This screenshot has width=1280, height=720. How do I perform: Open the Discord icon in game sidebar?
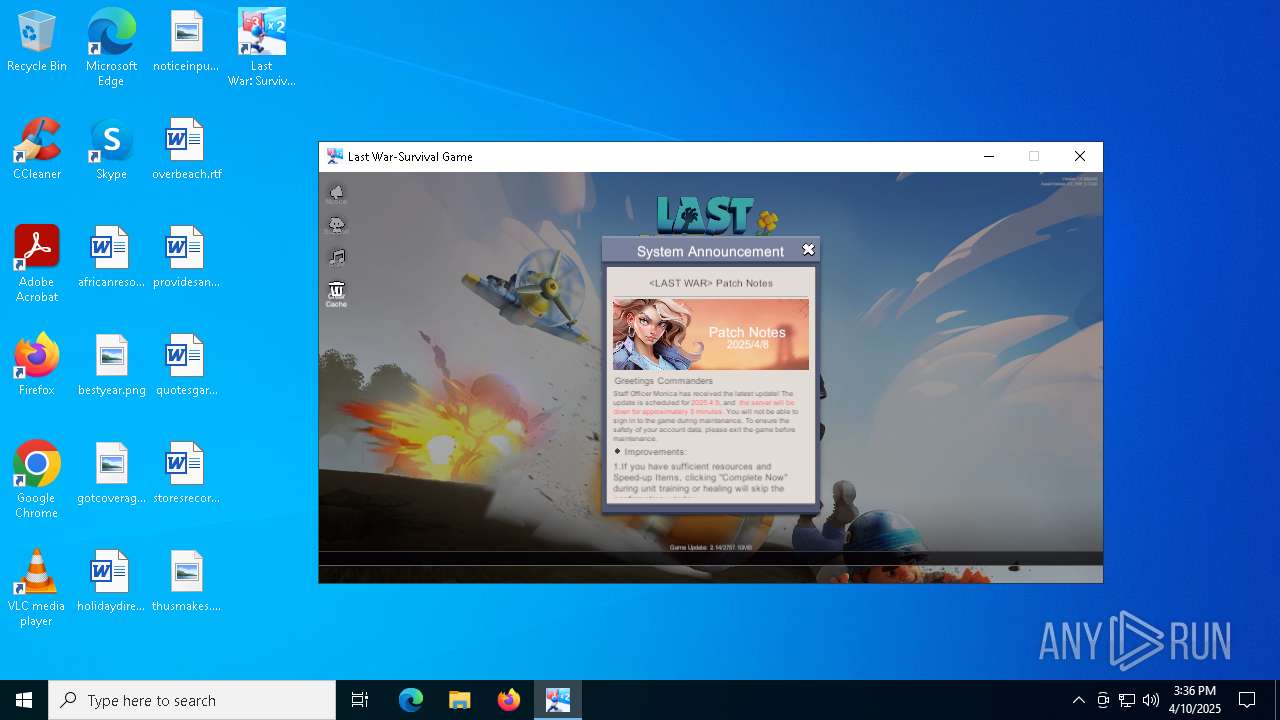[337, 225]
